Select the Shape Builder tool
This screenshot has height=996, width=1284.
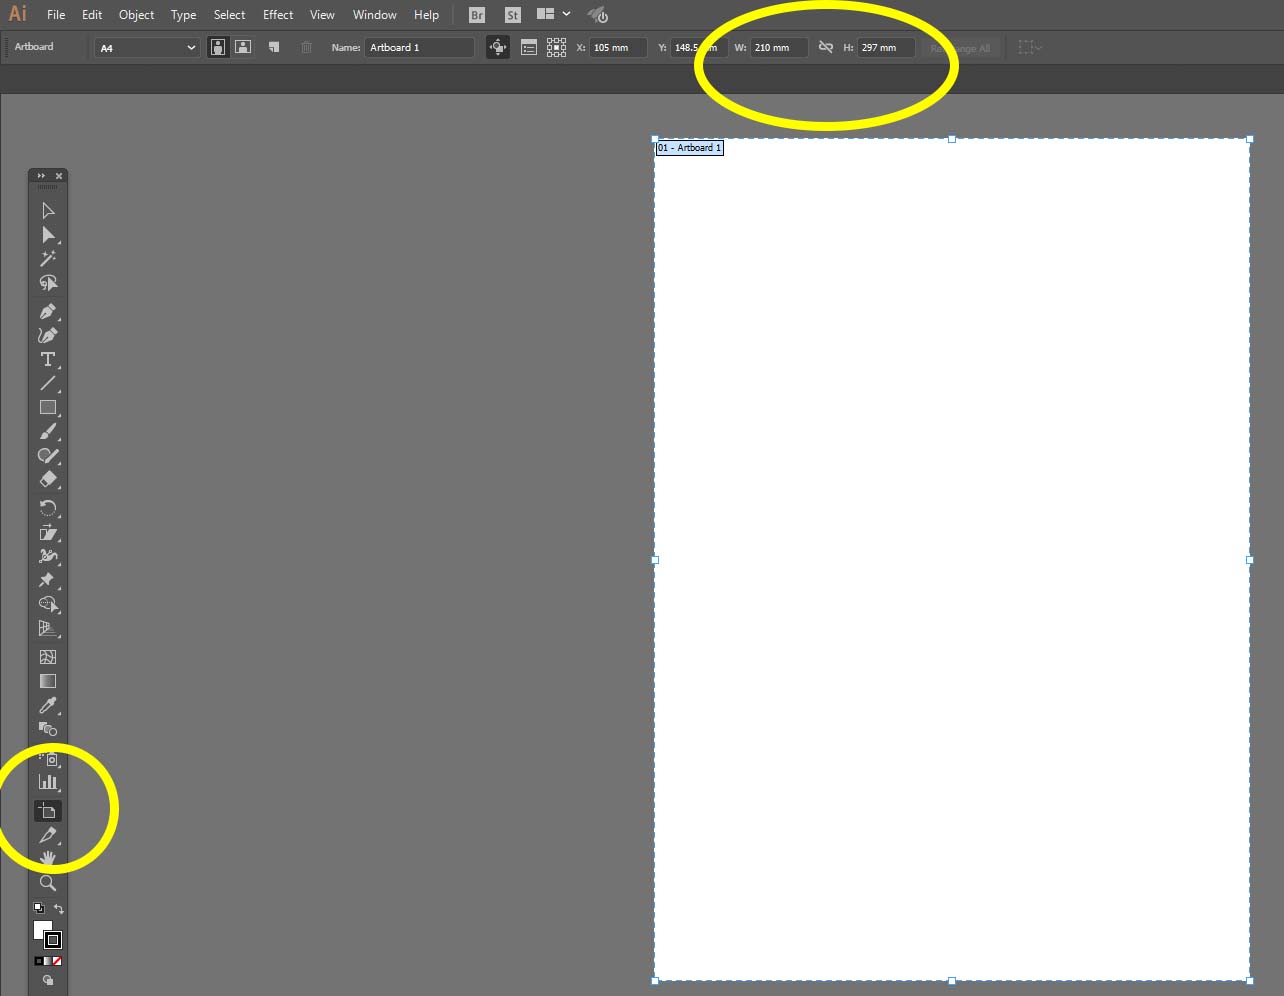coord(47,605)
